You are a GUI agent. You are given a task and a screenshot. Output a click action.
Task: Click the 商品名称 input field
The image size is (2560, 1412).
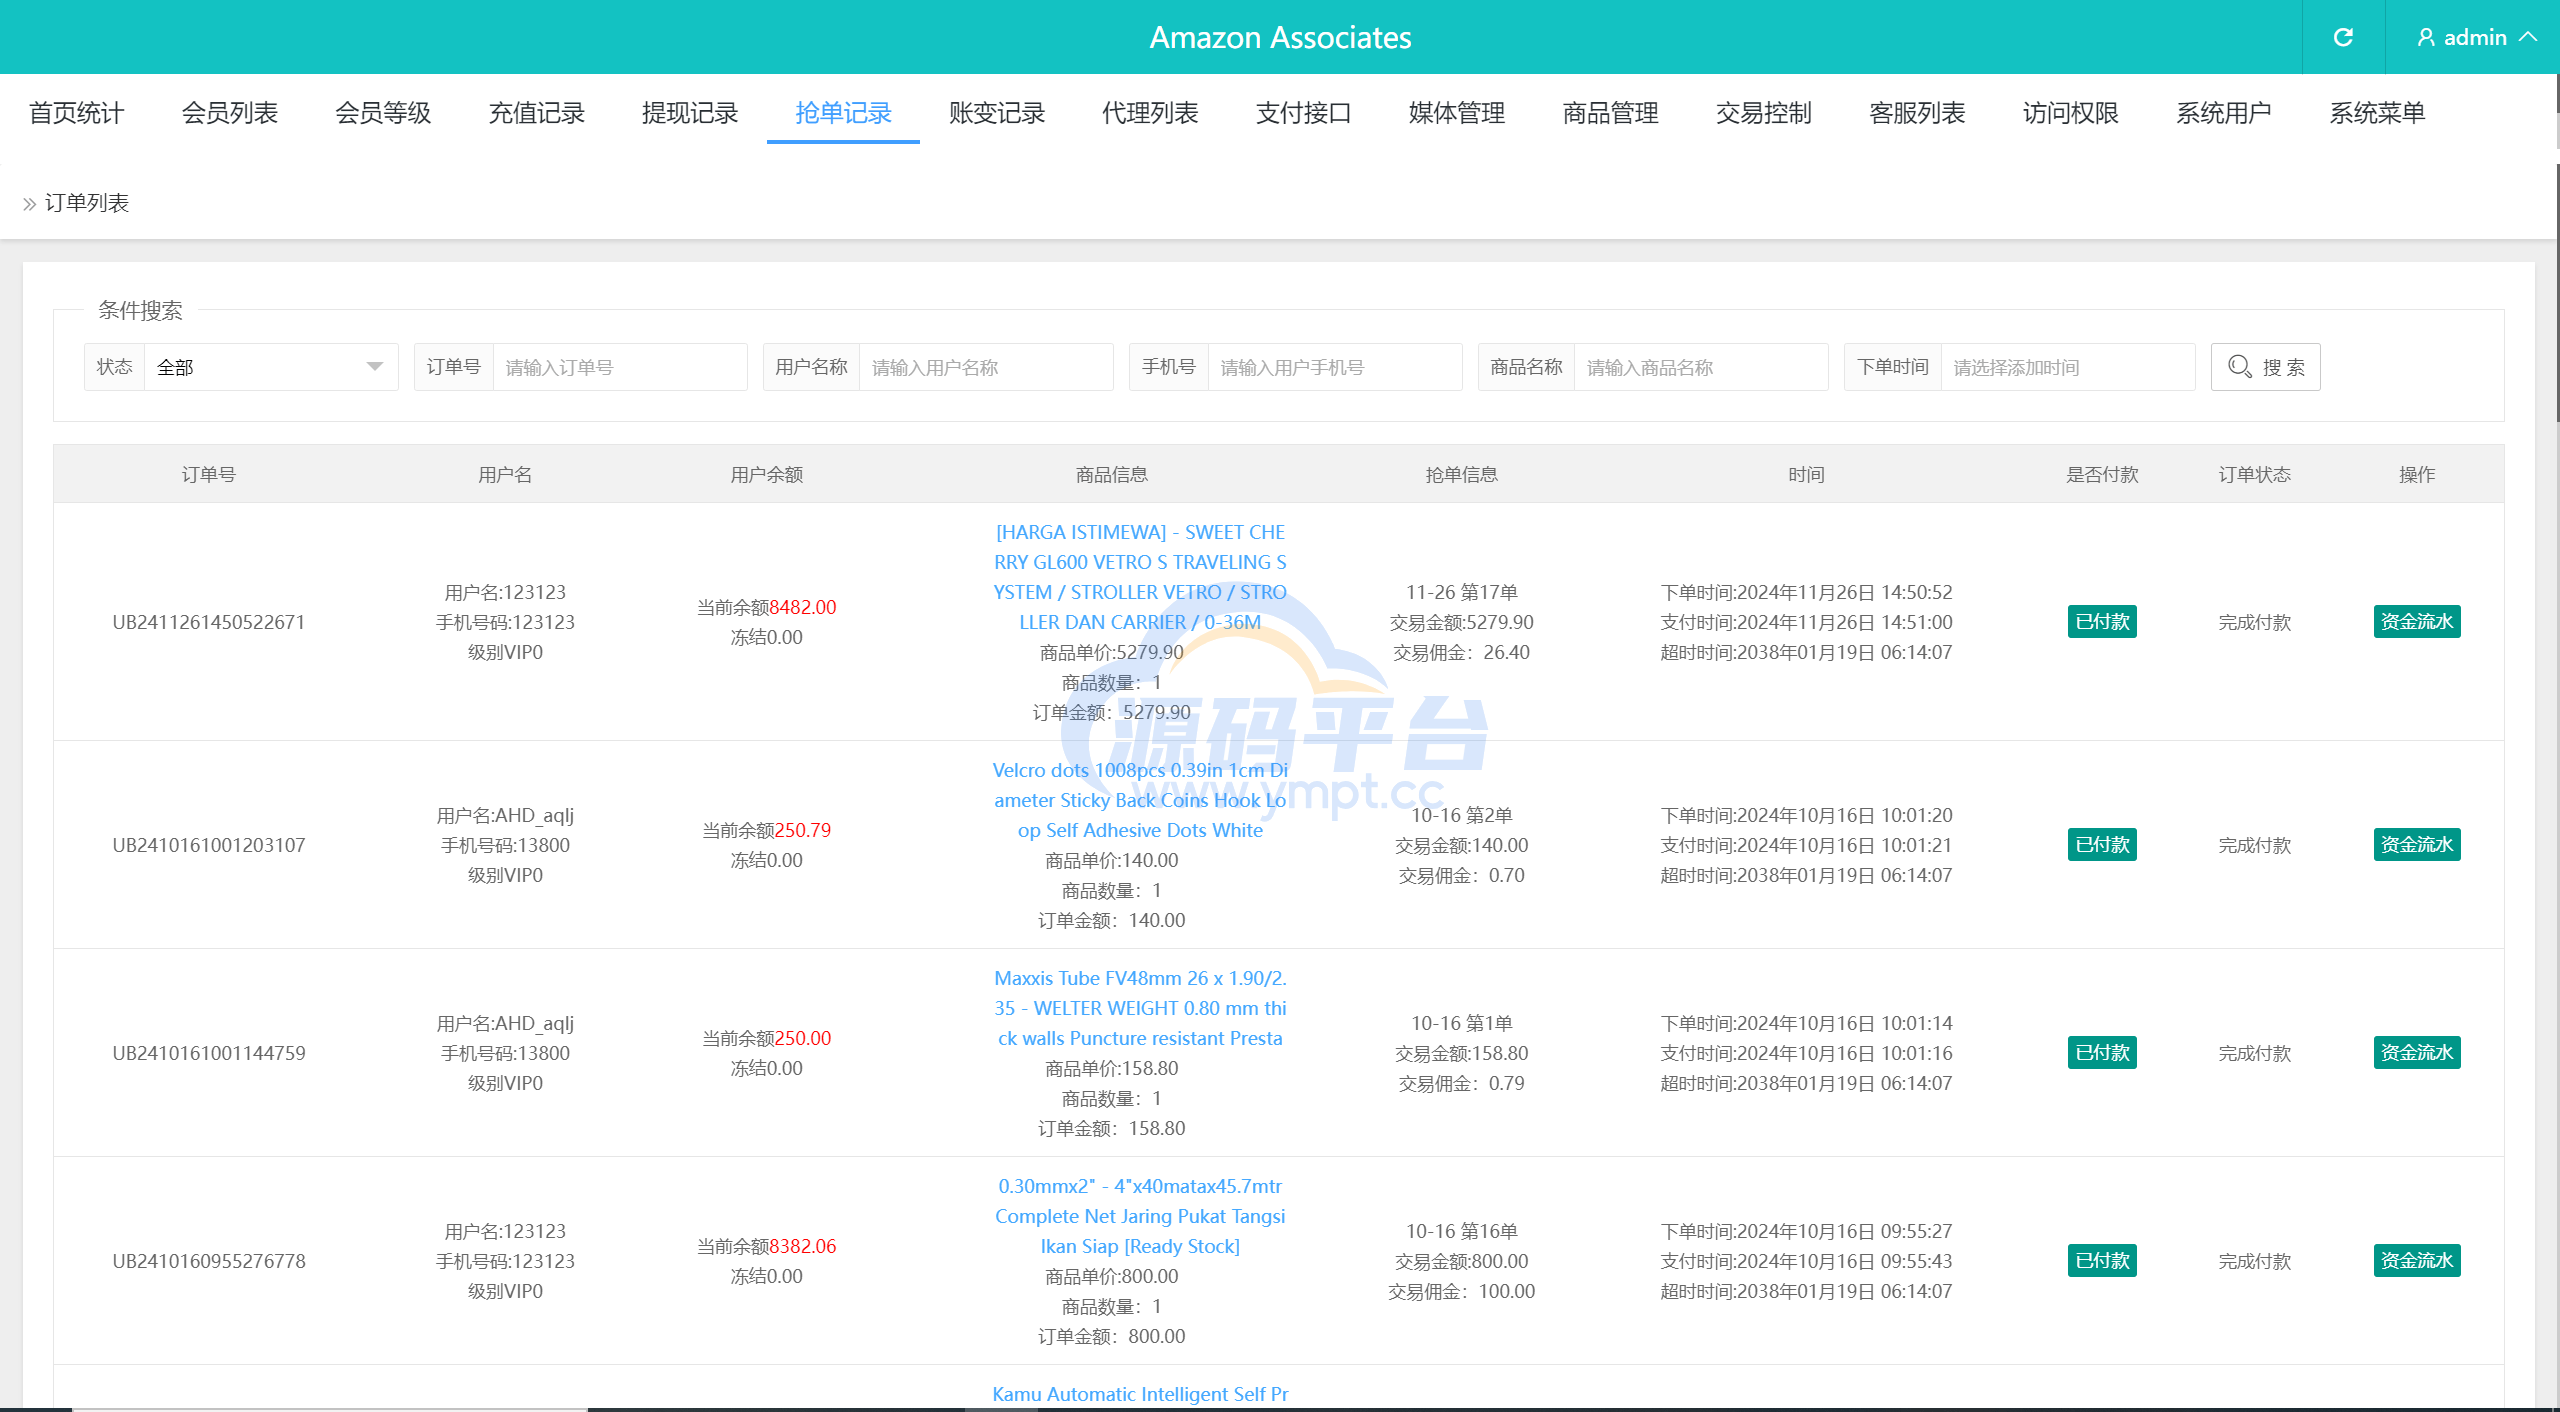click(x=1701, y=367)
